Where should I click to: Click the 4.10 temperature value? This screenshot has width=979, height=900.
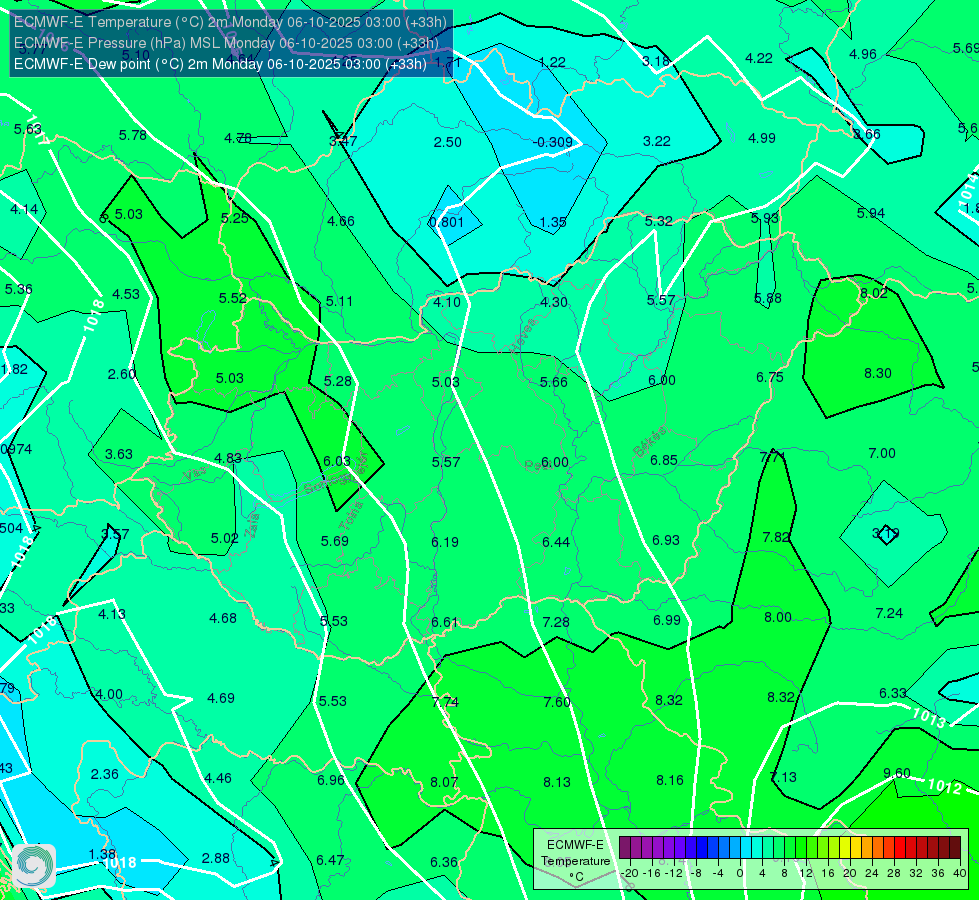[447, 302]
